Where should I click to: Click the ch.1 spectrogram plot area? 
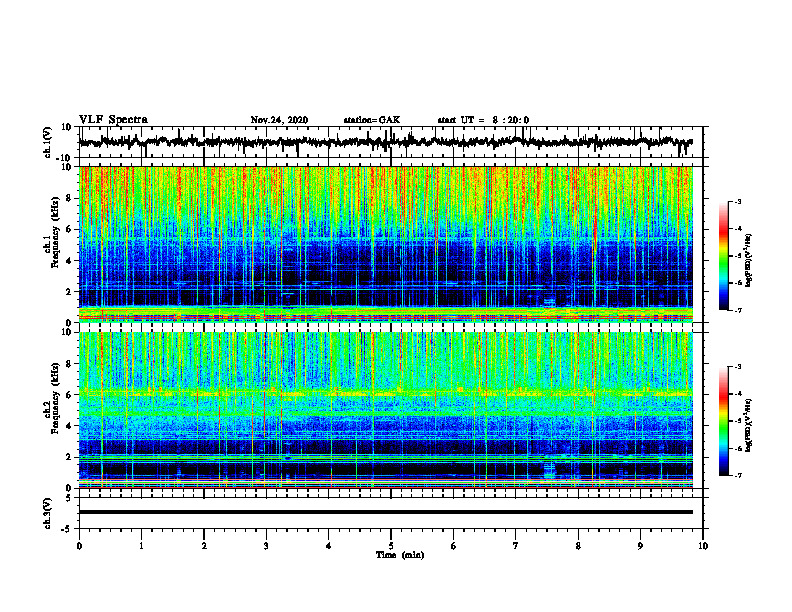pyautogui.click(x=386, y=244)
